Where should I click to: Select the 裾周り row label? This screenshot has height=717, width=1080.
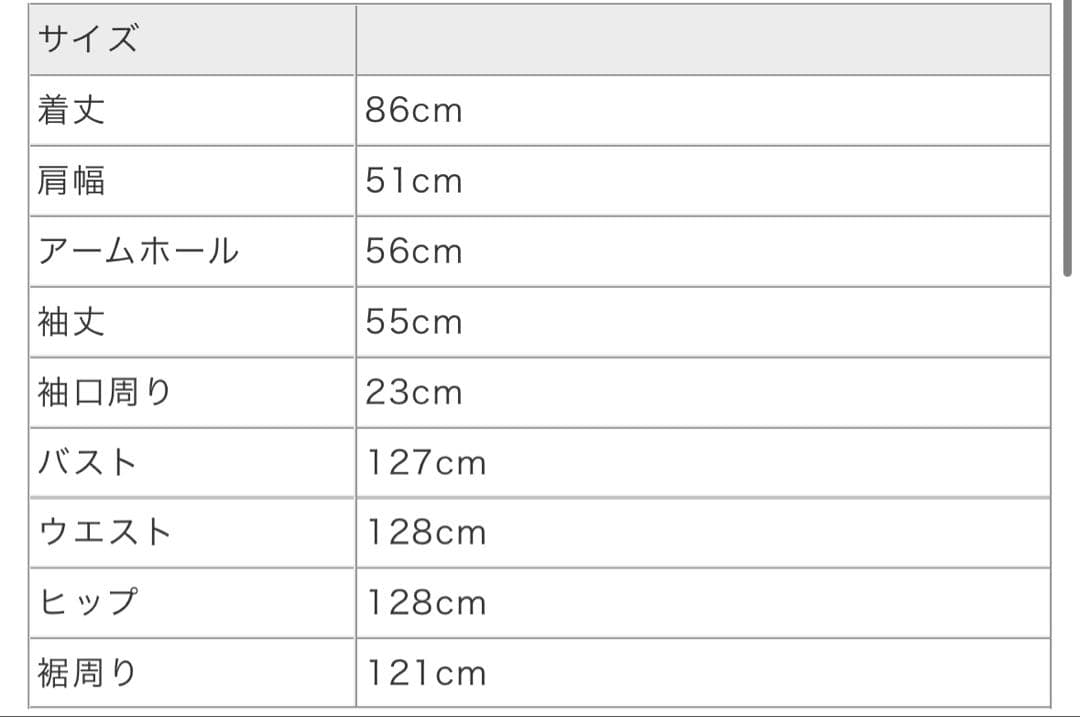[88, 673]
